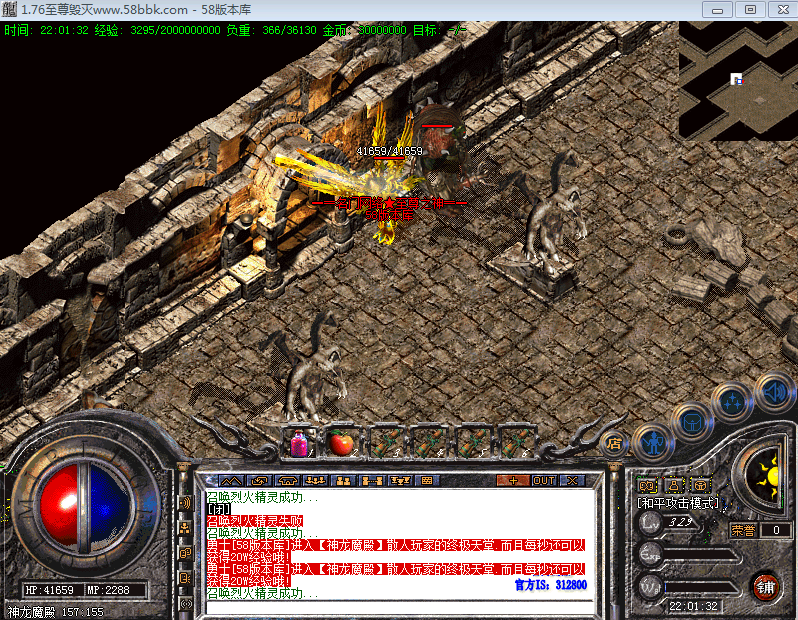Minimize the game window

(718, 9)
